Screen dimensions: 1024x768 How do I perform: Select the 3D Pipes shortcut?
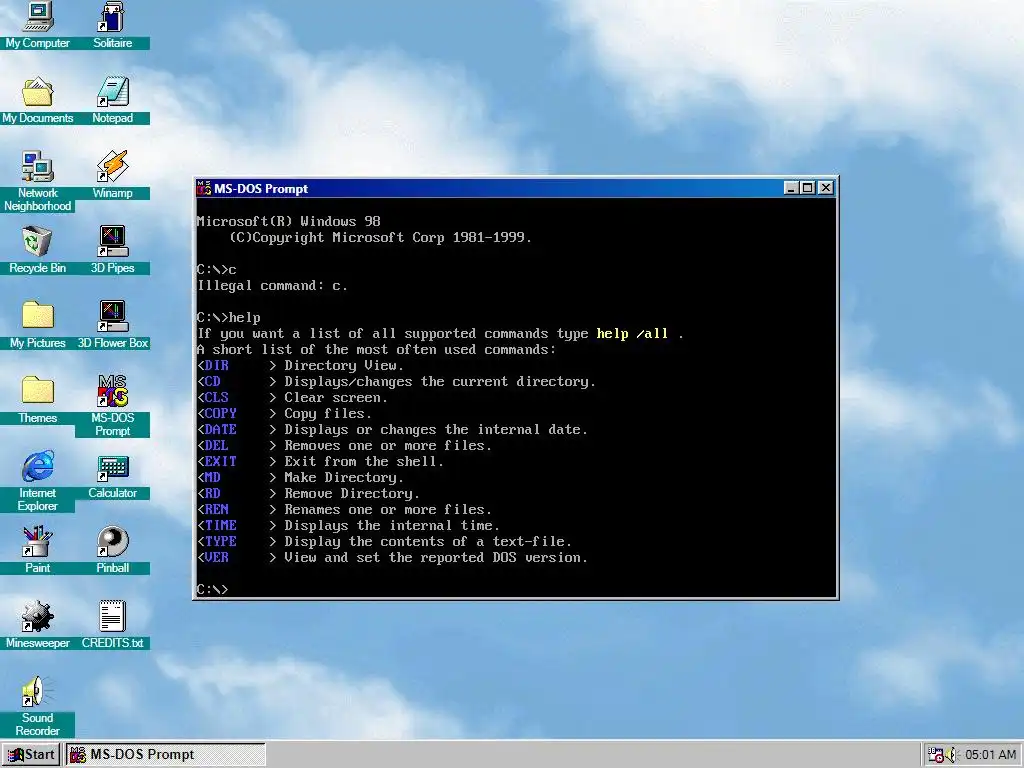click(x=112, y=249)
